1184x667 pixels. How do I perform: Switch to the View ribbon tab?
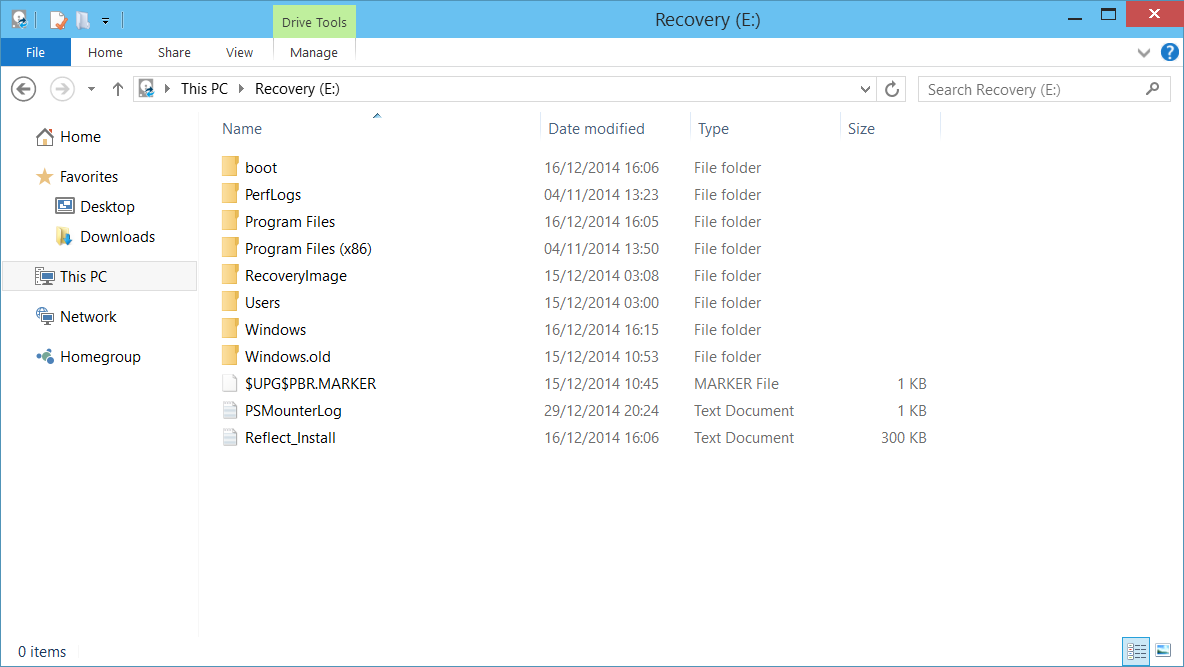pos(239,52)
